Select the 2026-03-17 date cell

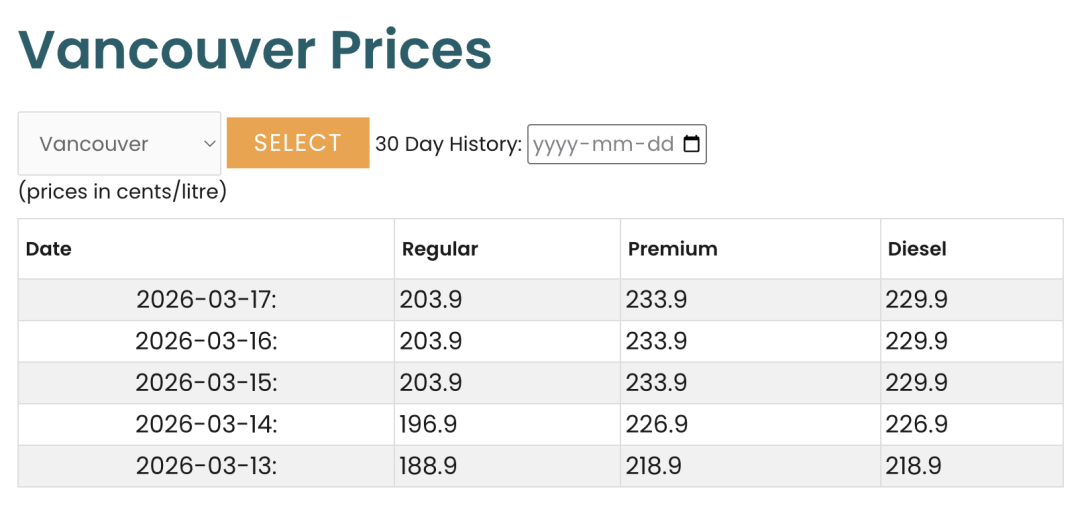tap(206, 300)
